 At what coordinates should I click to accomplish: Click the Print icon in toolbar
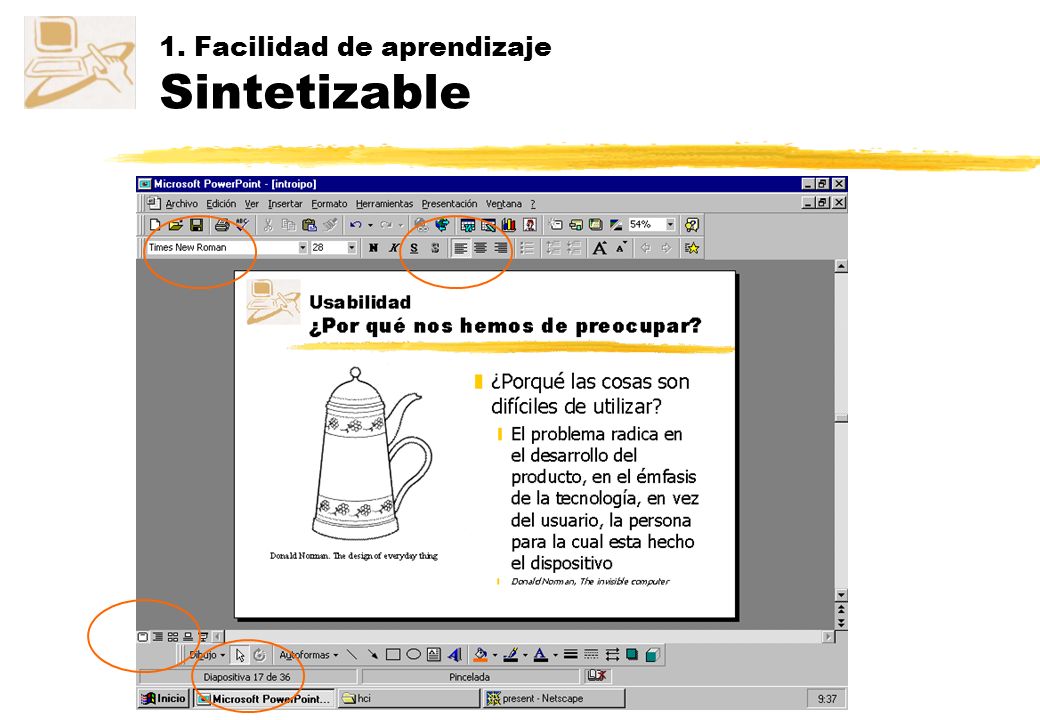222,225
